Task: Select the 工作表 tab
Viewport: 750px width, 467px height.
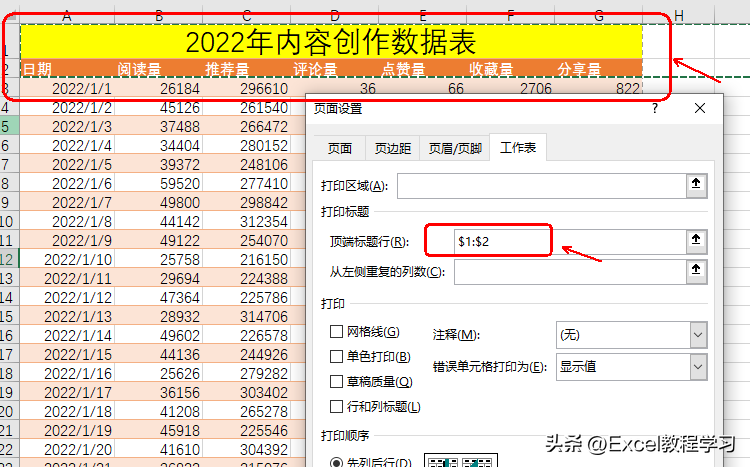Action: pyautogui.click(x=518, y=147)
